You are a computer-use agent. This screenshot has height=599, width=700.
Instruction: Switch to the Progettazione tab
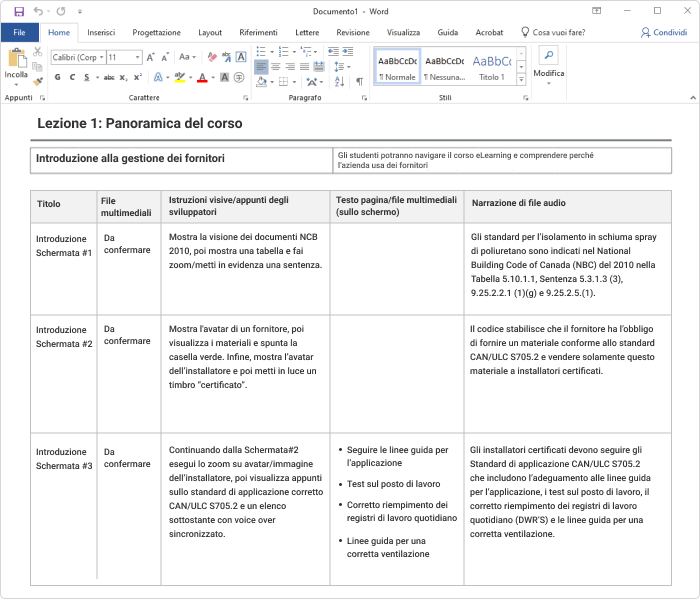pyautogui.click(x=156, y=32)
